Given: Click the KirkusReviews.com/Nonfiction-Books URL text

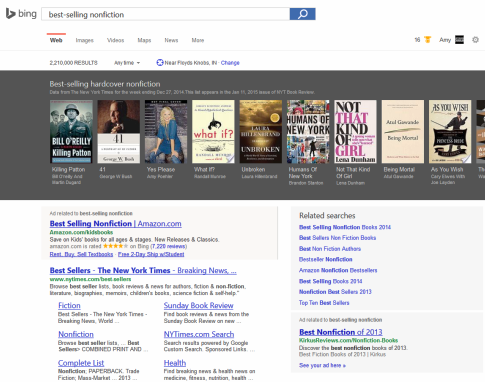Looking at the screenshot, I should (x=348, y=341).
